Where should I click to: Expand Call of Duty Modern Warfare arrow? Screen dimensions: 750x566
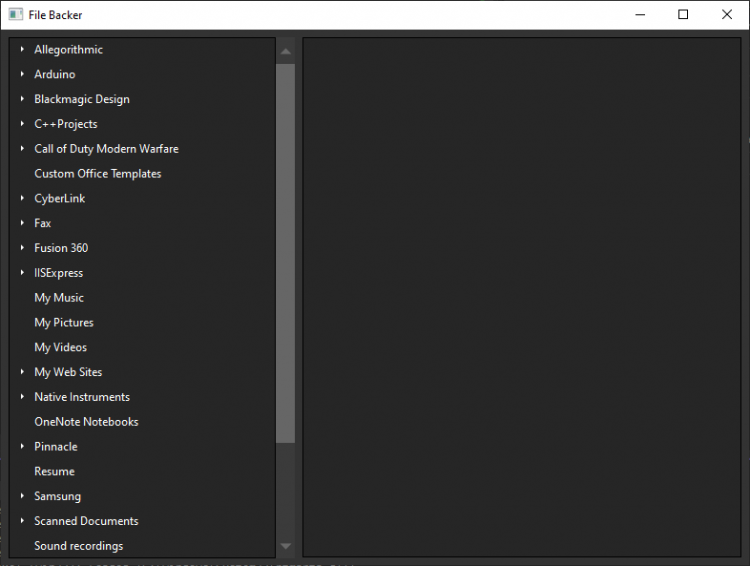coord(22,149)
